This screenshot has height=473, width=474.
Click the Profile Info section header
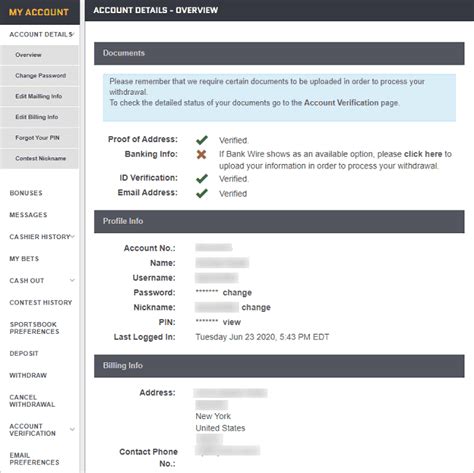point(279,221)
